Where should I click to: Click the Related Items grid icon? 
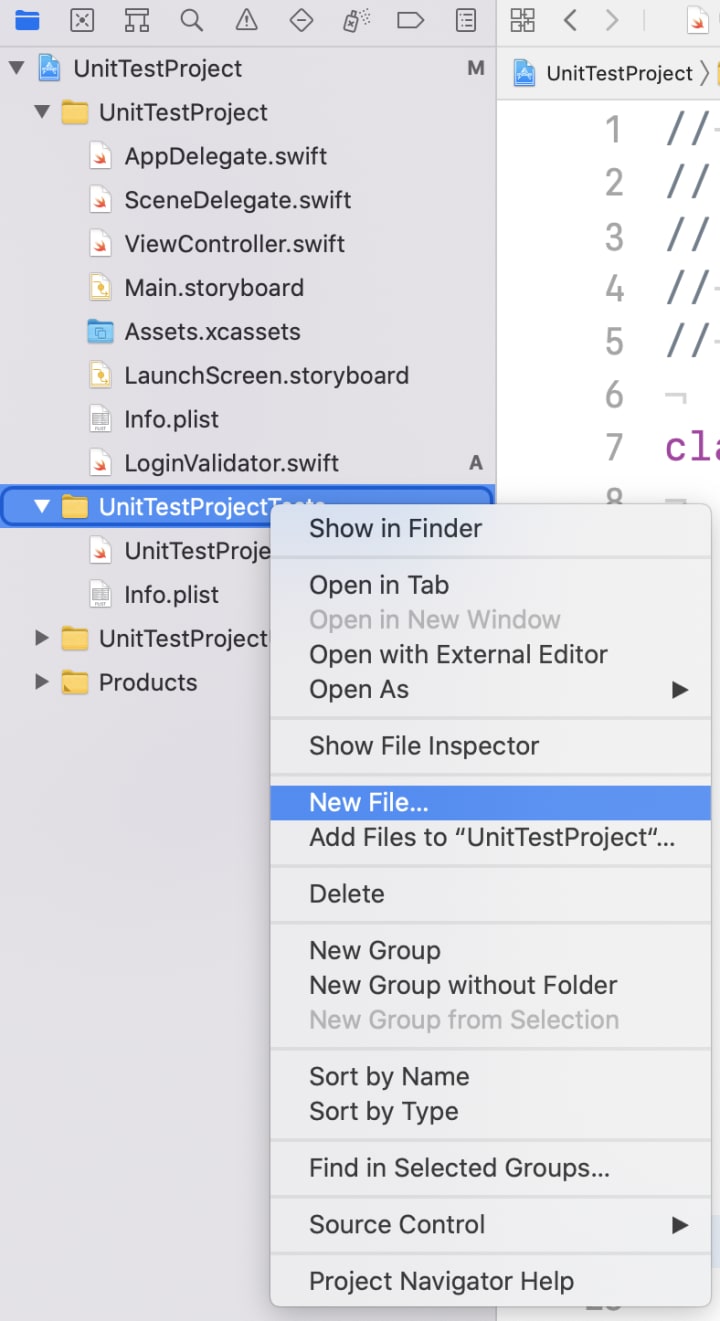click(522, 20)
